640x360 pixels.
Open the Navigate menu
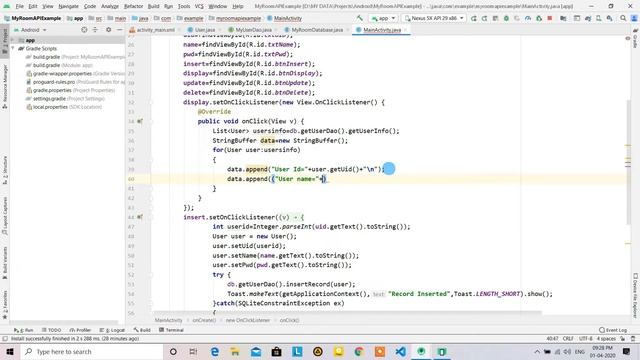[x=68, y=6]
